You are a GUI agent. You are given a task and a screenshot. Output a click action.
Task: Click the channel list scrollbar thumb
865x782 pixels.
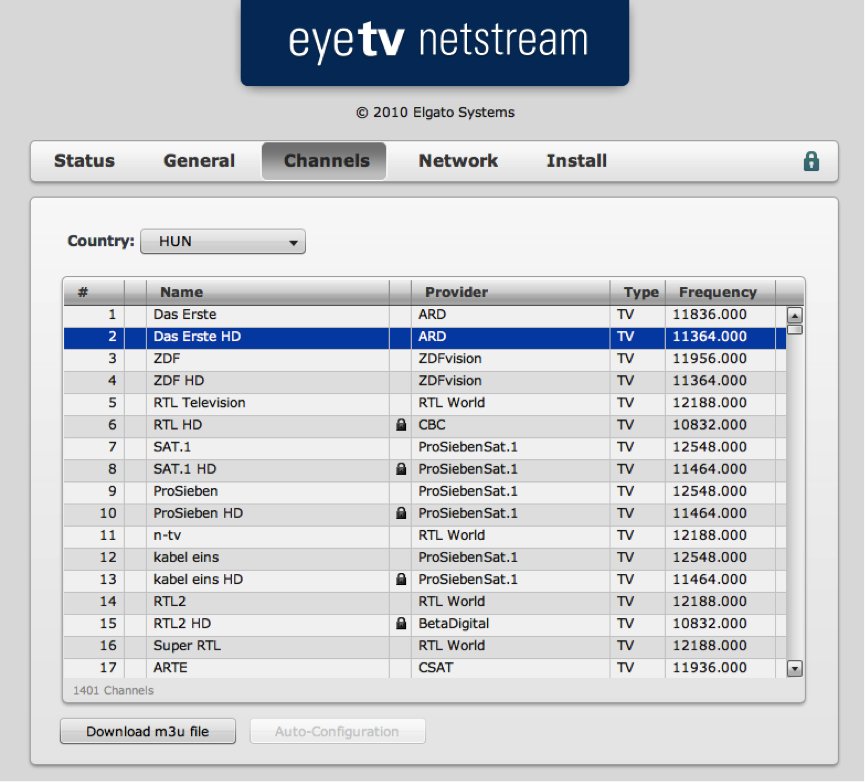(794, 330)
